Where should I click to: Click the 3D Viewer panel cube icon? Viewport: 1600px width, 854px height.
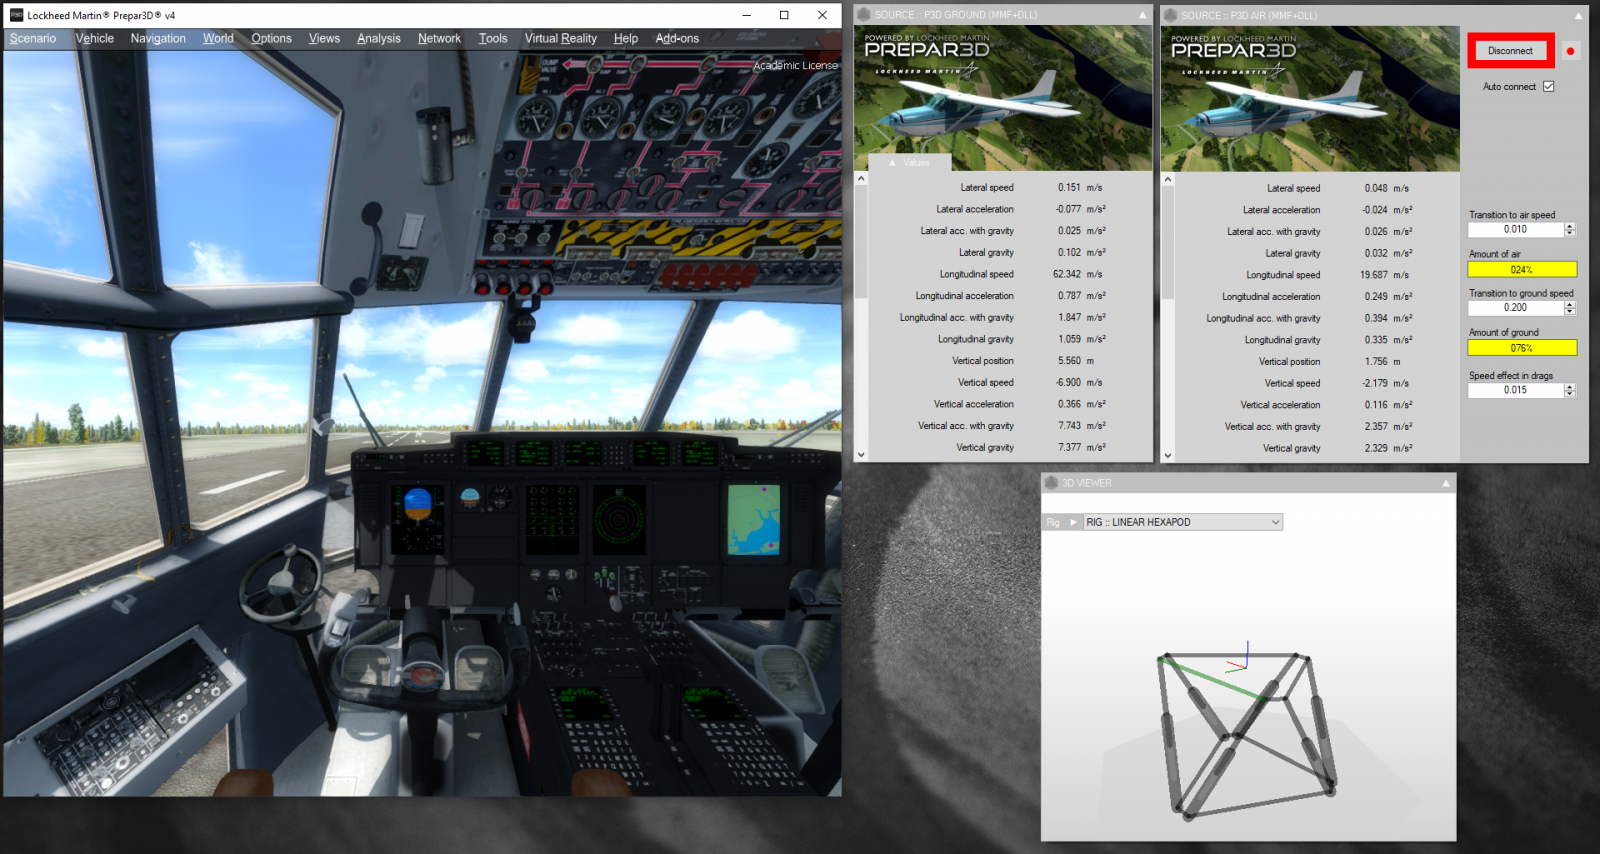1051,483
